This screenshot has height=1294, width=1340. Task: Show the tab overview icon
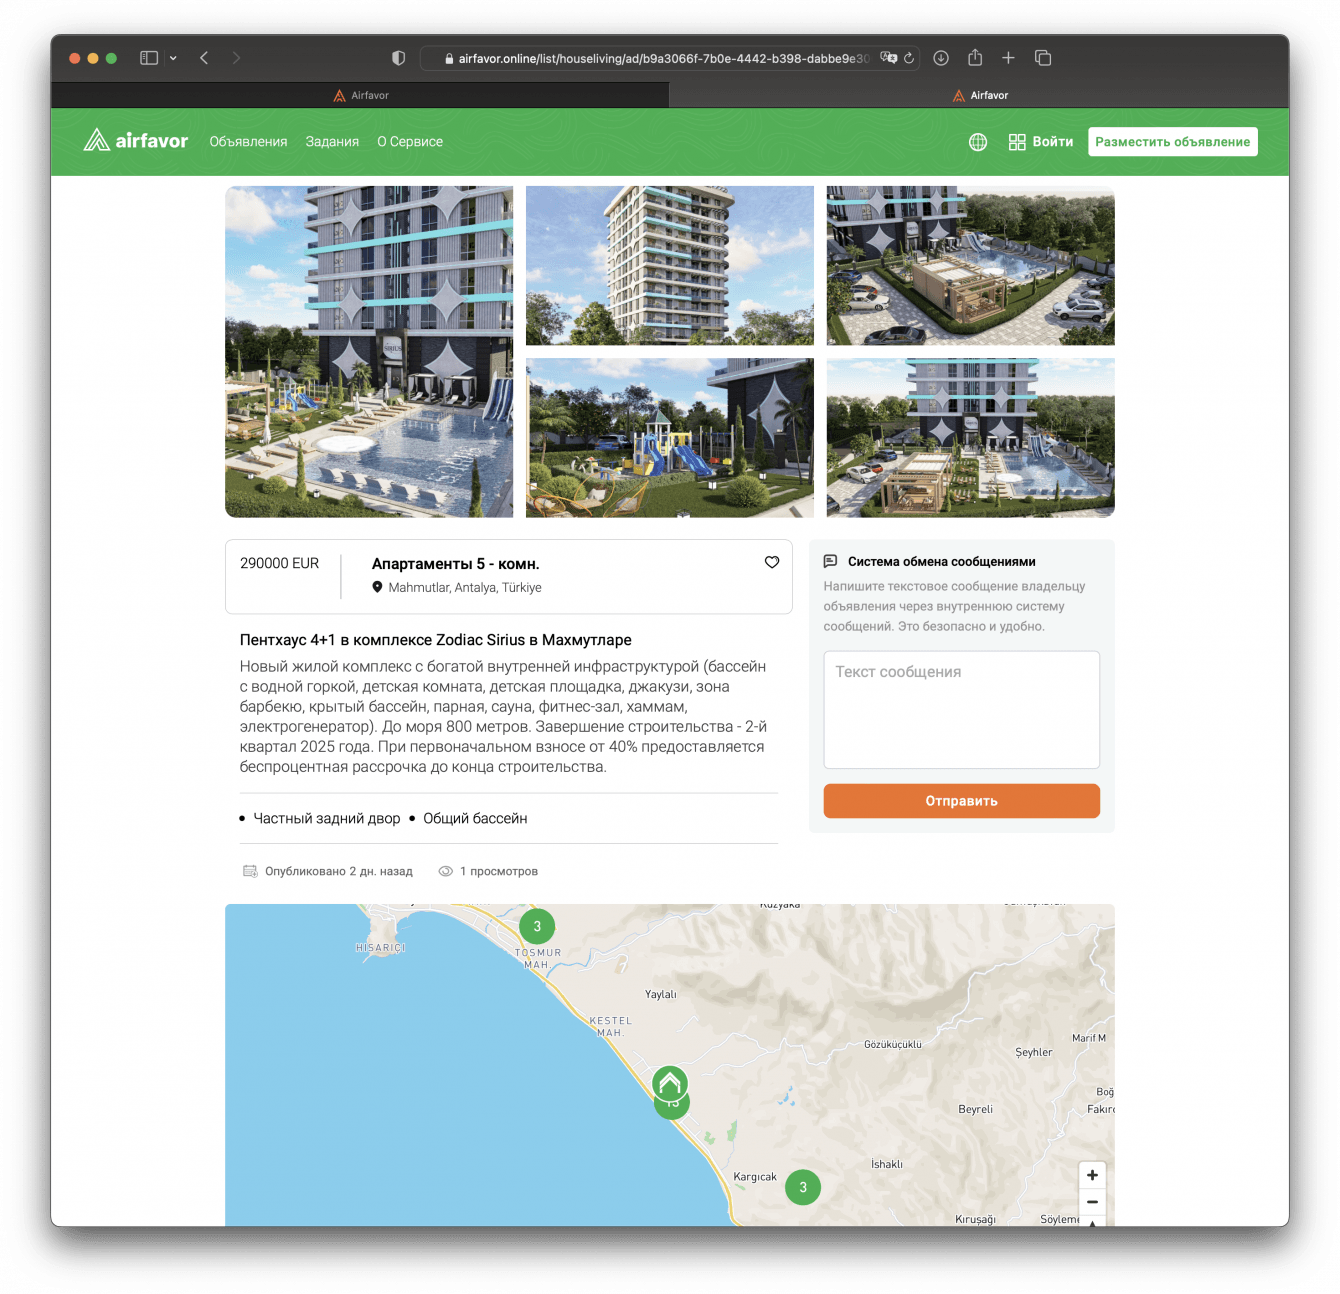1043,58
